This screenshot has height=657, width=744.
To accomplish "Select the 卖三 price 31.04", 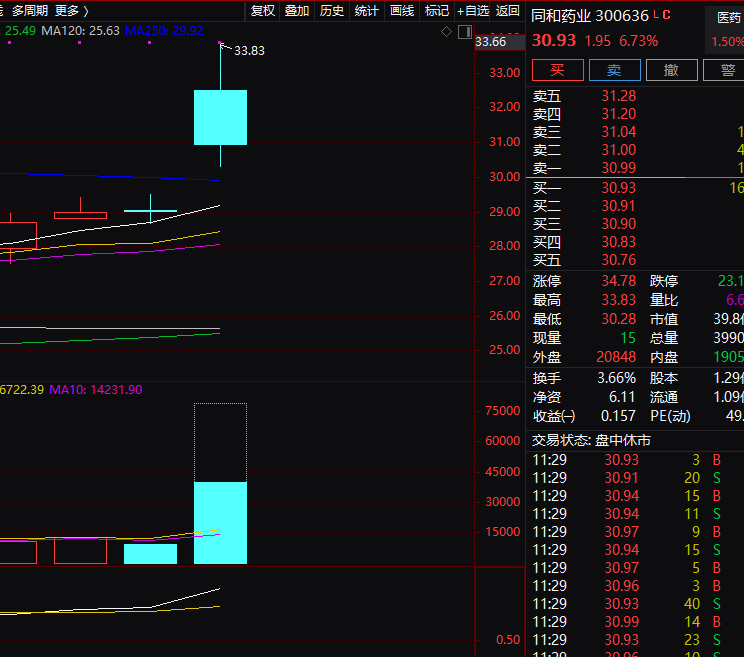I will (x=619, y=132).
